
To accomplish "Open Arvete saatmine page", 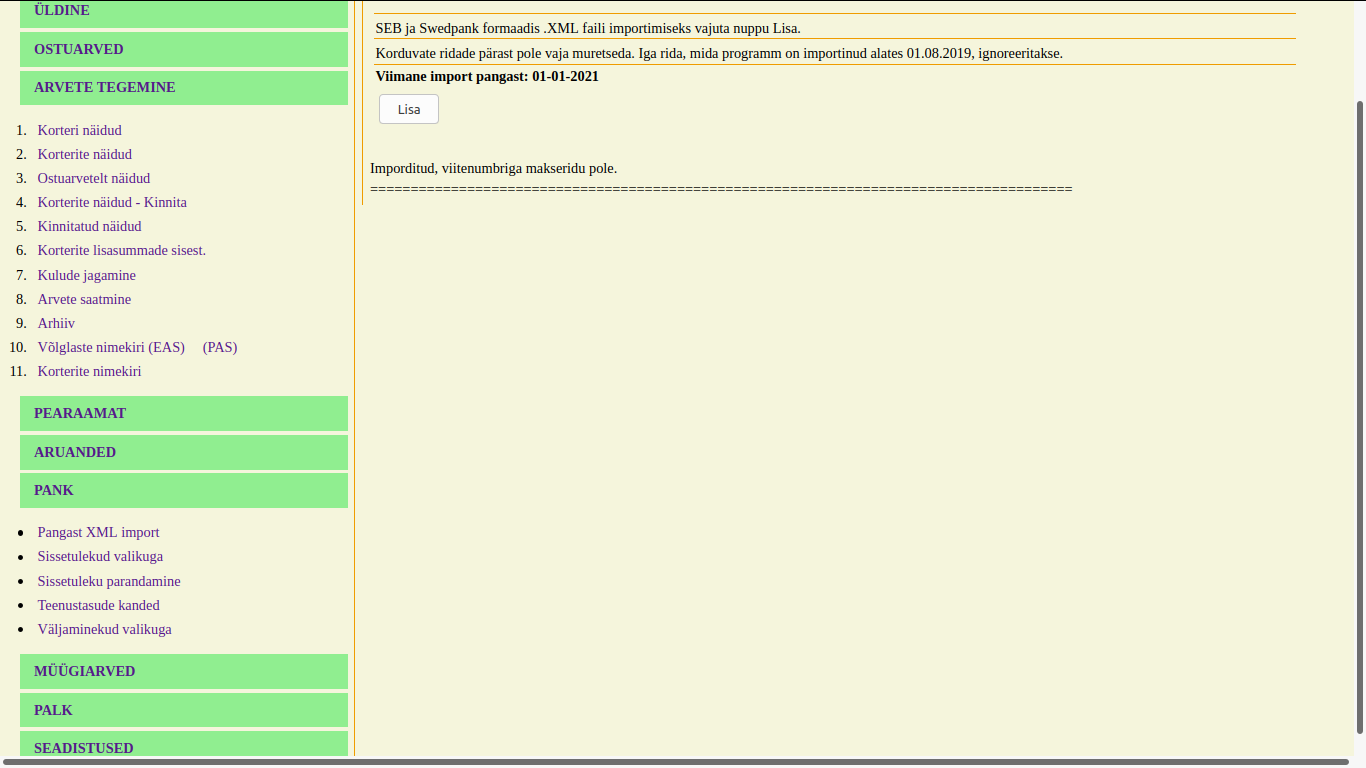I will pos(84,299).
